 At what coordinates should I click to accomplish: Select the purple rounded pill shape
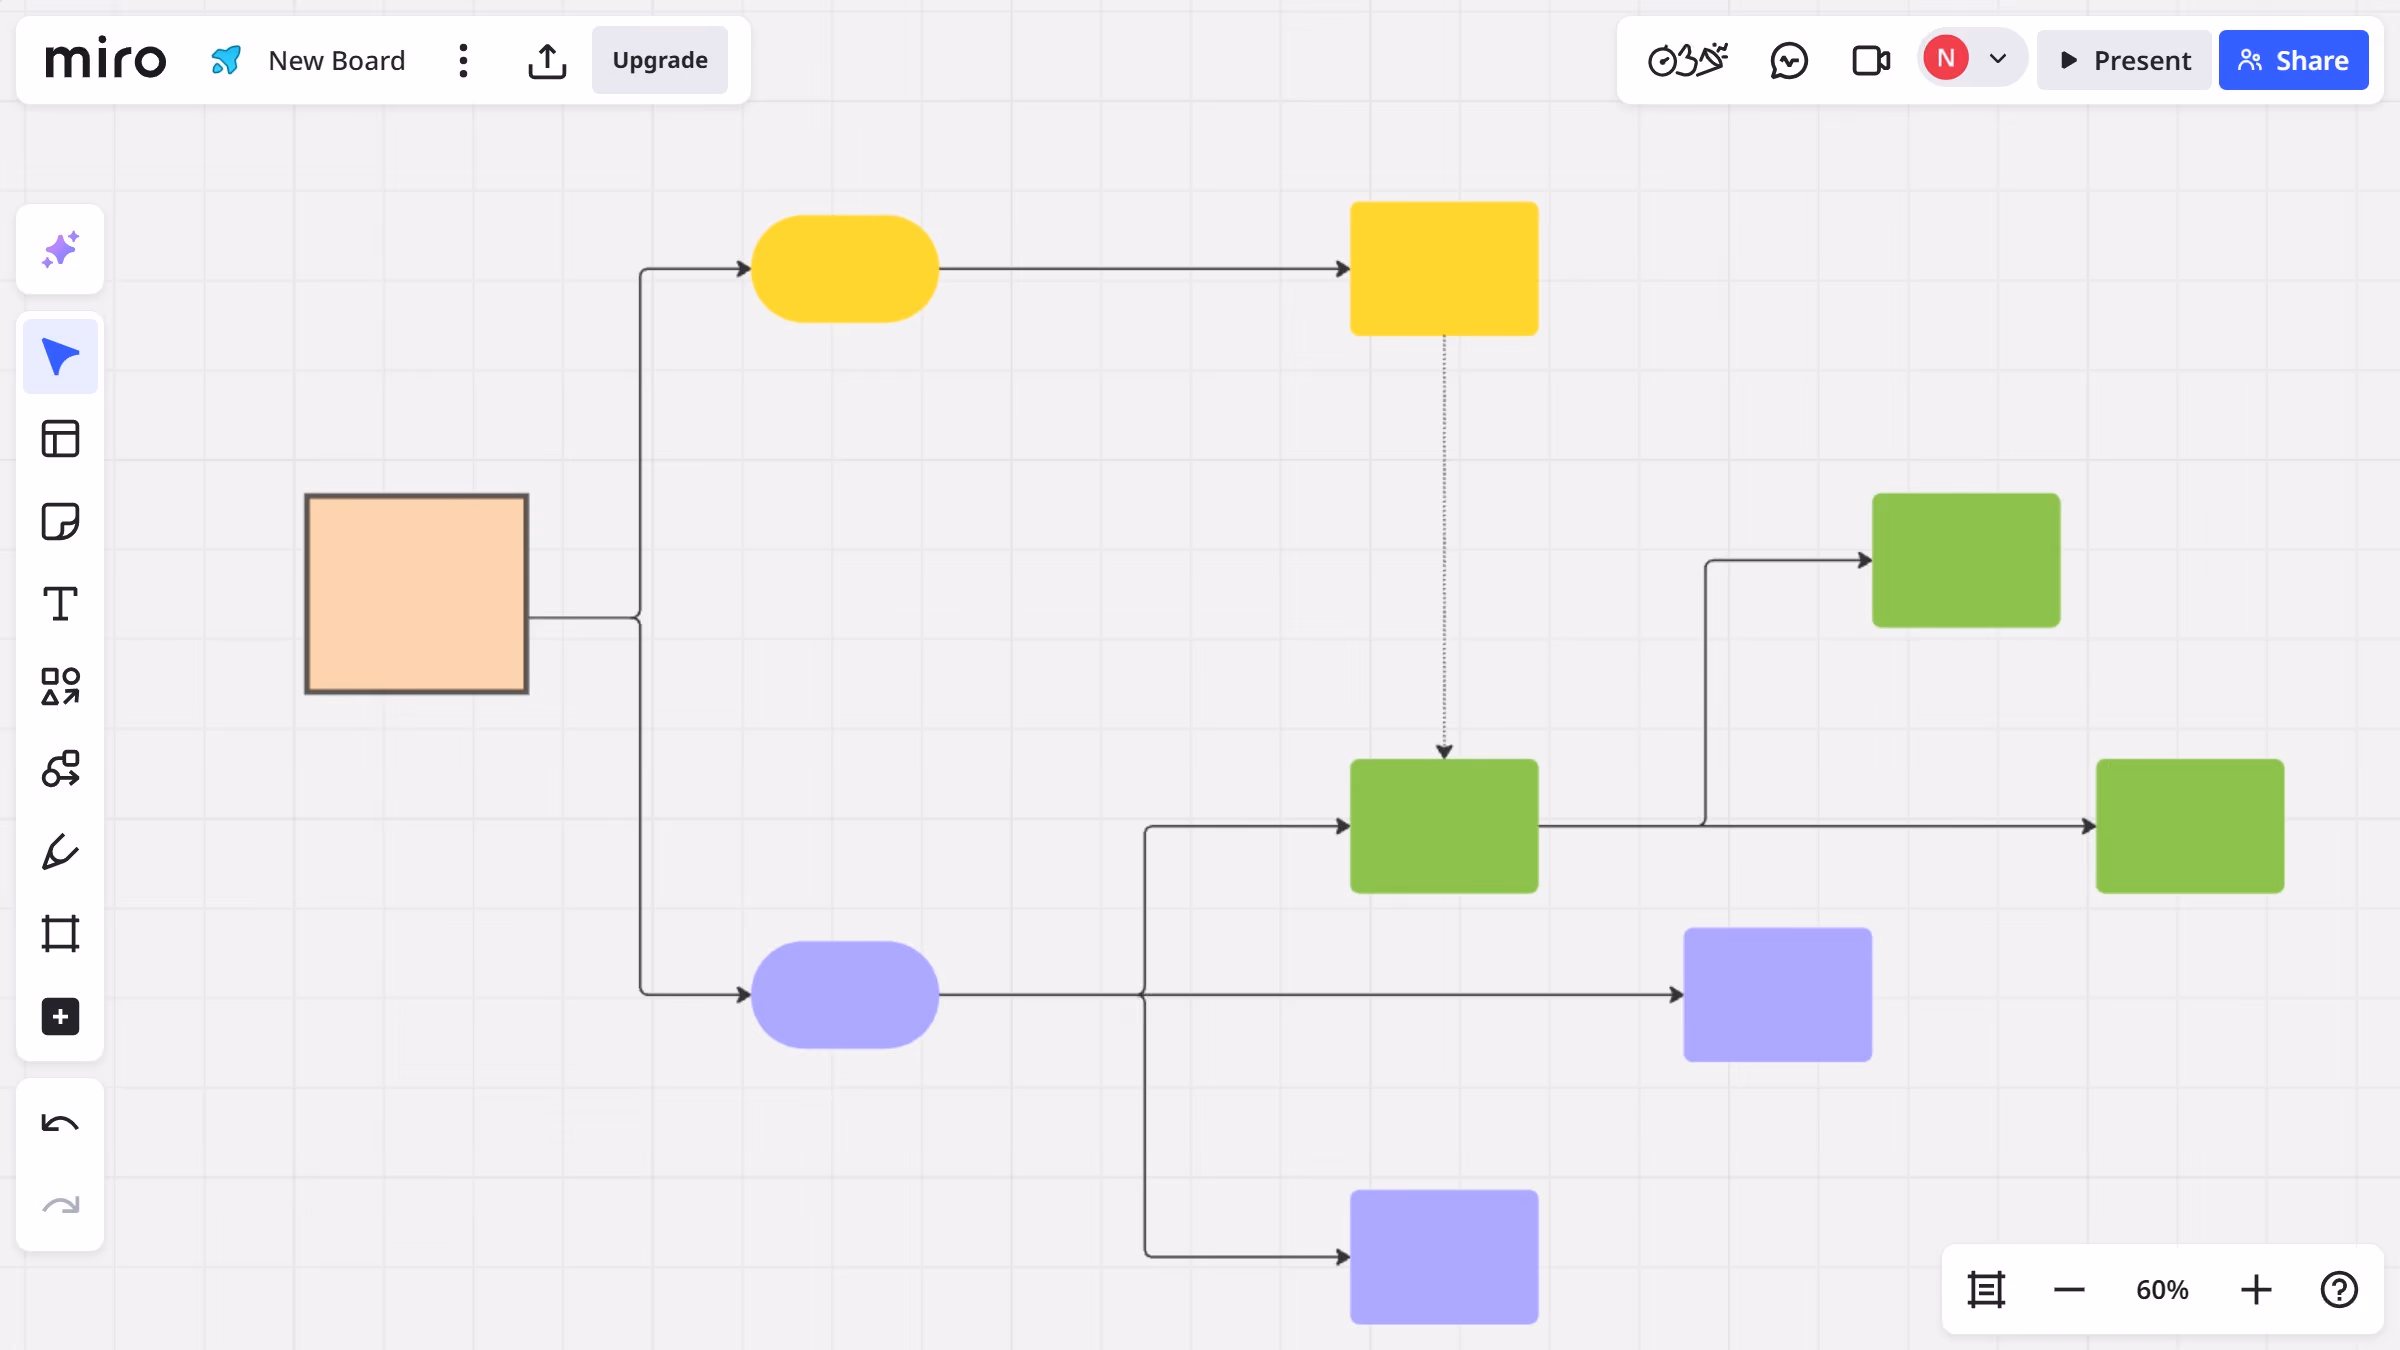coord(845,994)
